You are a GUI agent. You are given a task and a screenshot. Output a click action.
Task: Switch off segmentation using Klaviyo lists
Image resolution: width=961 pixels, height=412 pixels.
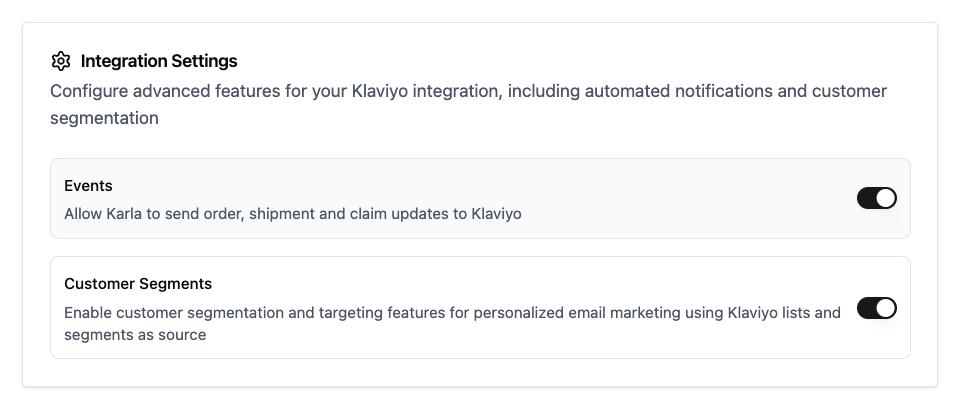[x=876, y=308]
